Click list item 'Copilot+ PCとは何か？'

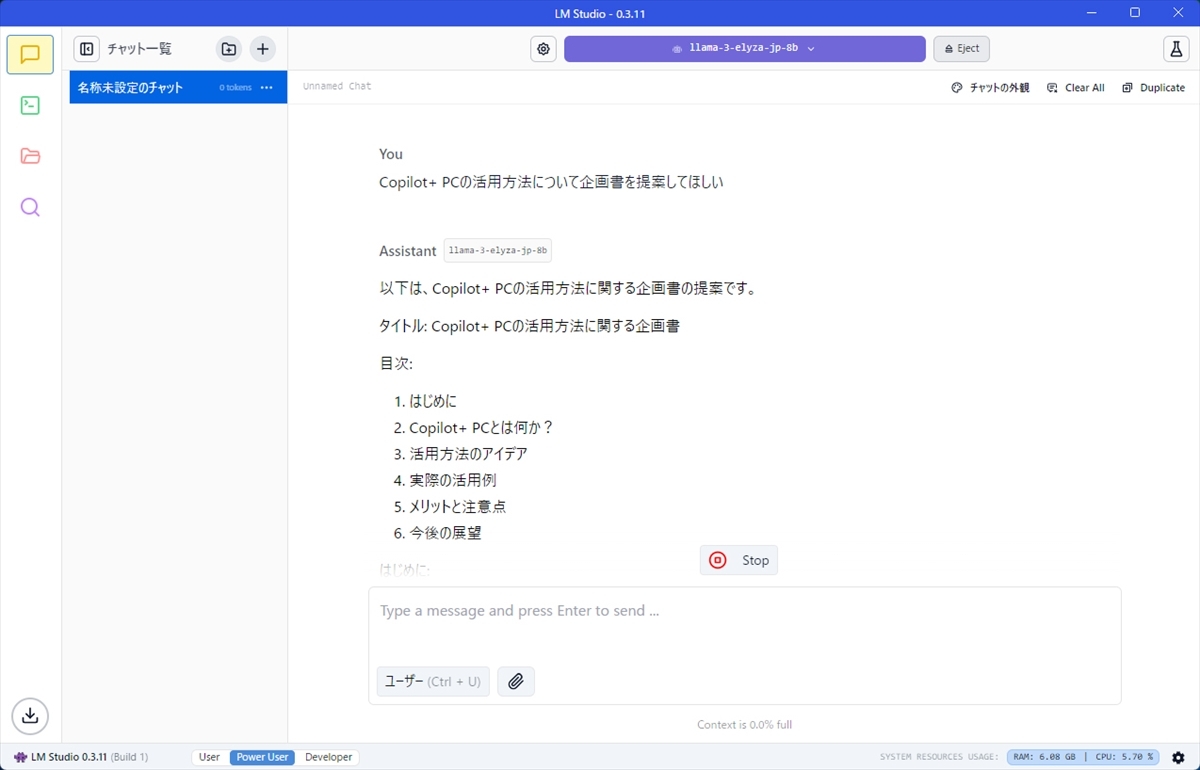pos(481,427)
